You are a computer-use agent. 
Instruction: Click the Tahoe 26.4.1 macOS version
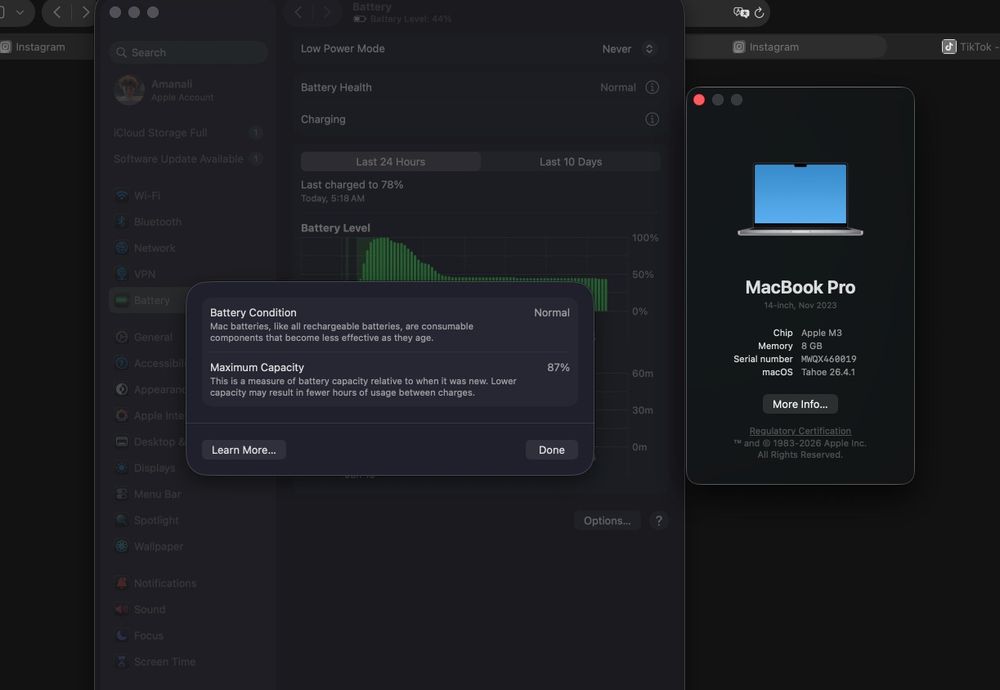pos(828,372)
